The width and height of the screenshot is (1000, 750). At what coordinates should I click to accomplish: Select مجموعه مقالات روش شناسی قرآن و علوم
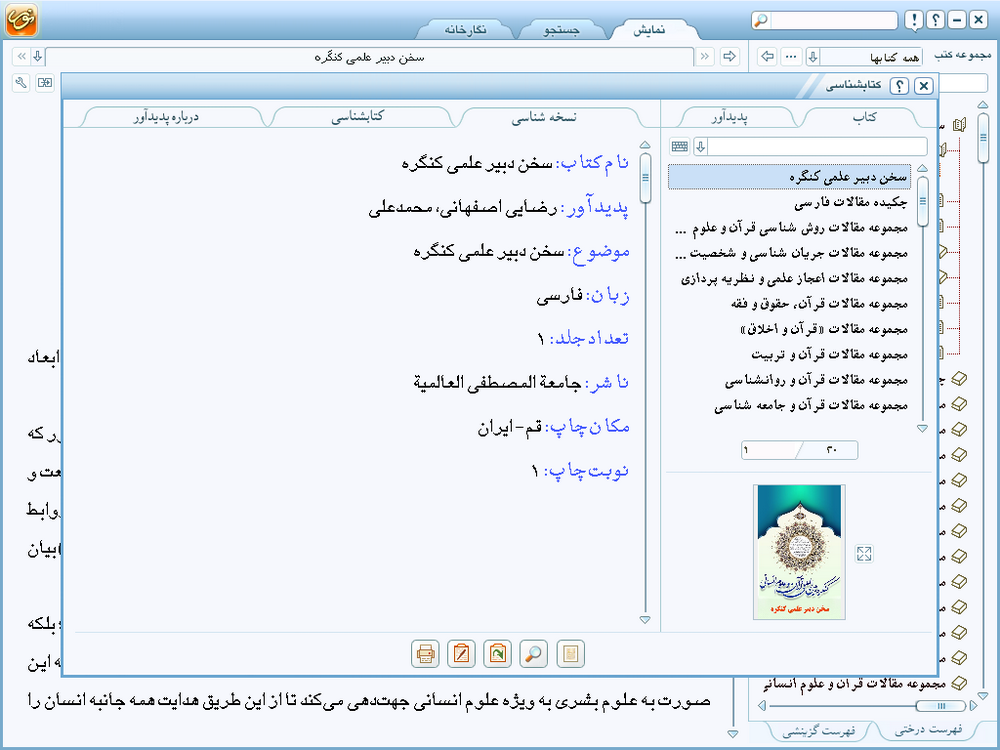coord(791,228)
